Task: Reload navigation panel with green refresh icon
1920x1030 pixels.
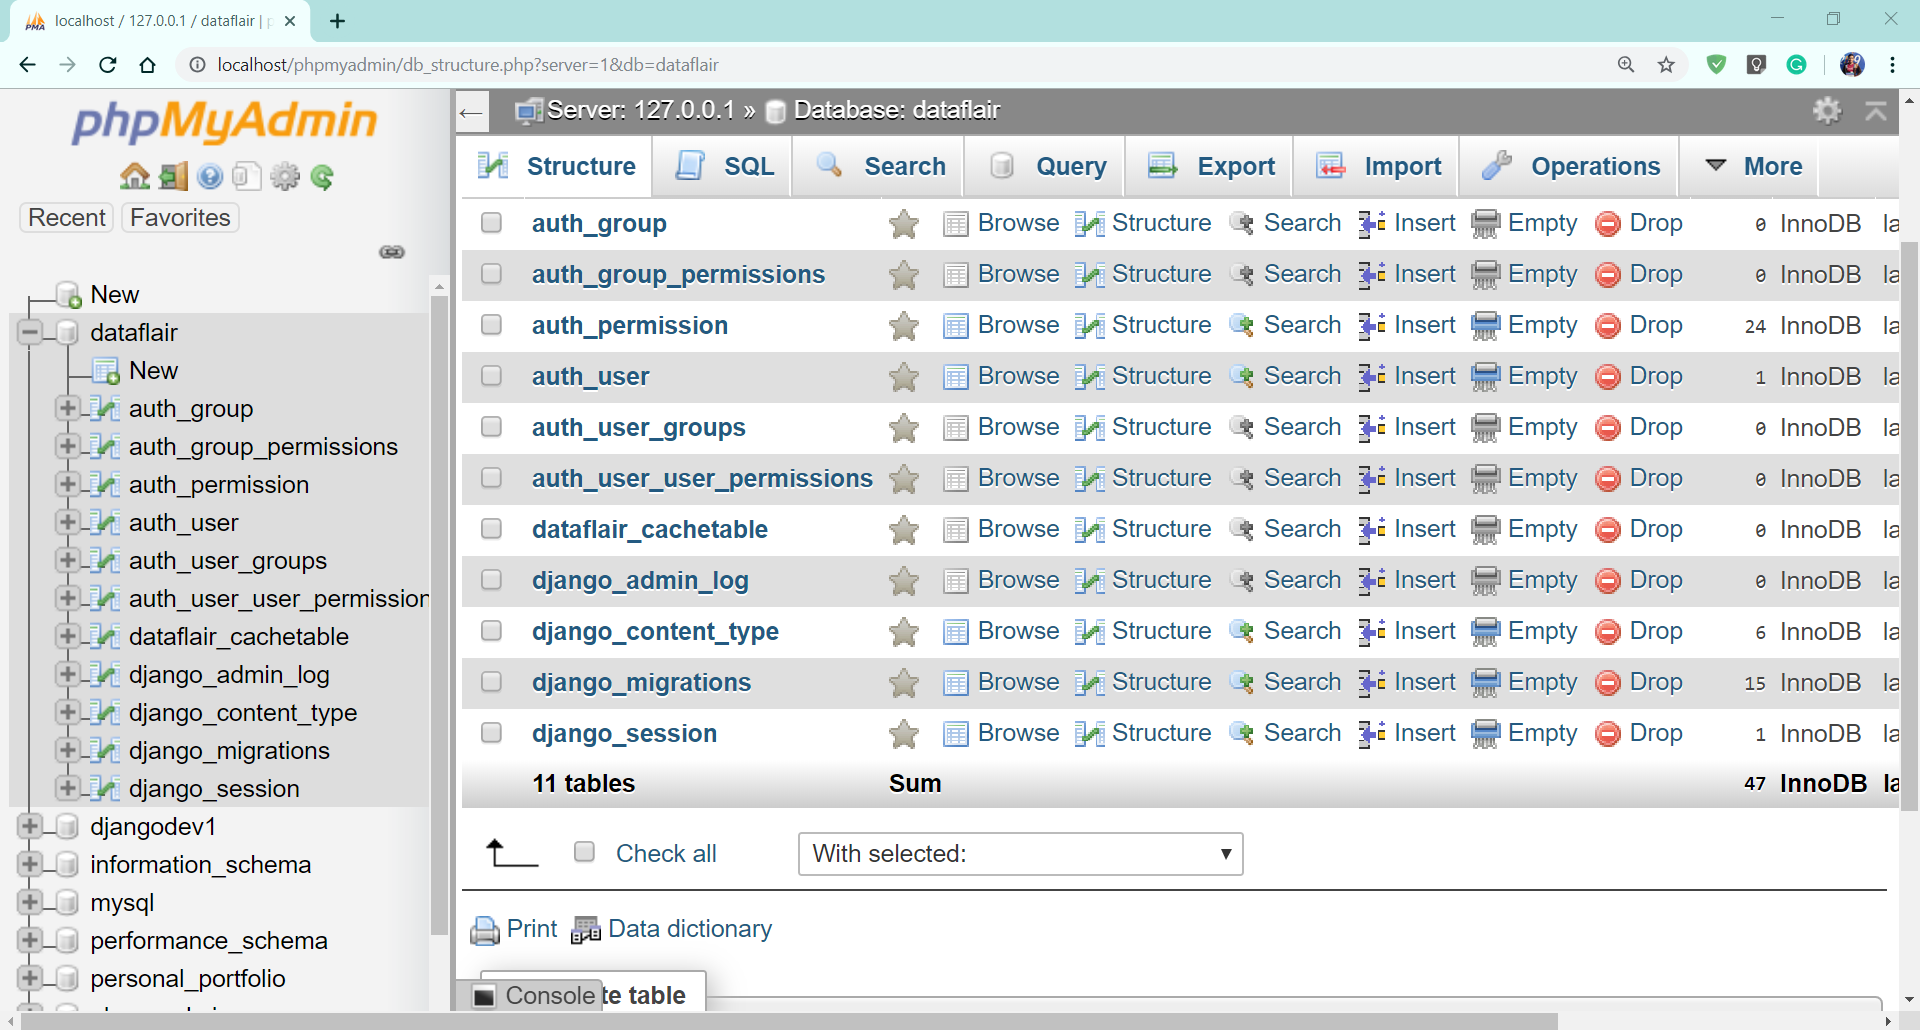Action: coord(322,177)
